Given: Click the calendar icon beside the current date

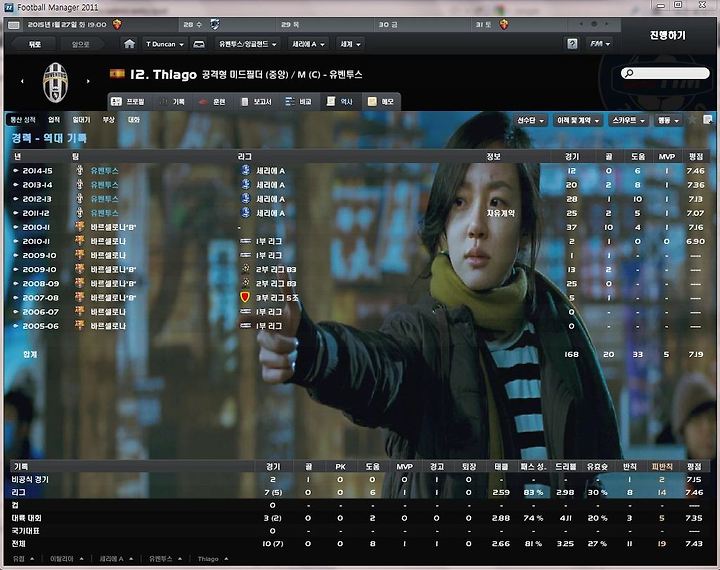Looking at the screenshot, I should pos(14,25).
